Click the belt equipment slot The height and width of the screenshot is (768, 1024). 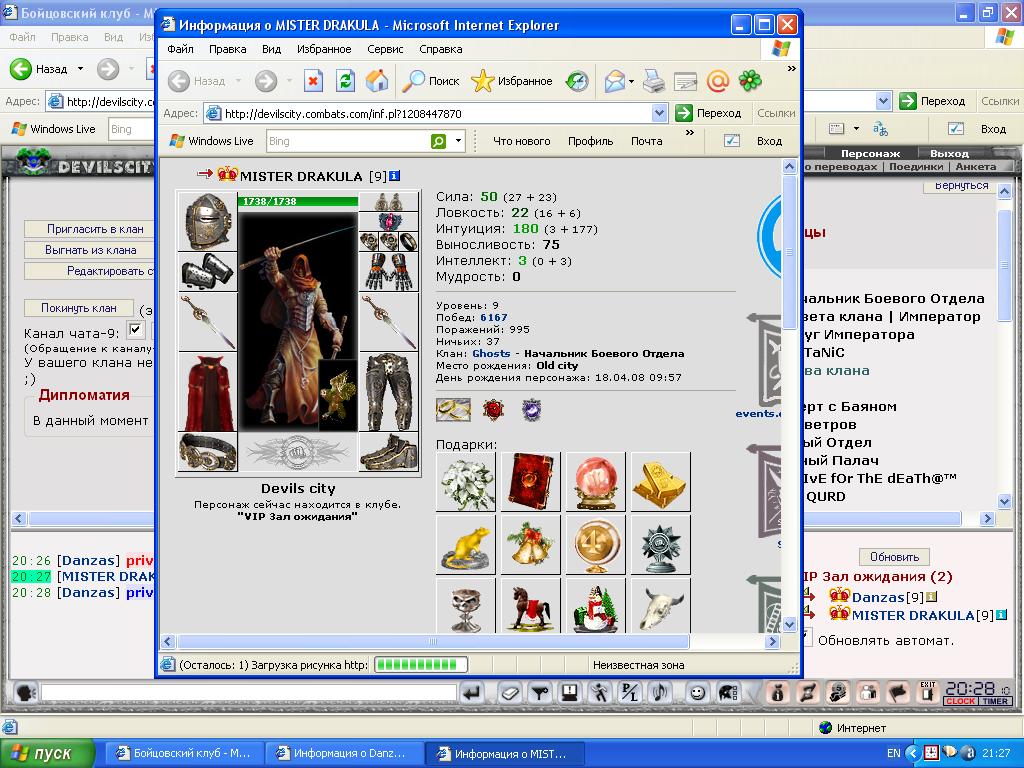tap(208, 452)
